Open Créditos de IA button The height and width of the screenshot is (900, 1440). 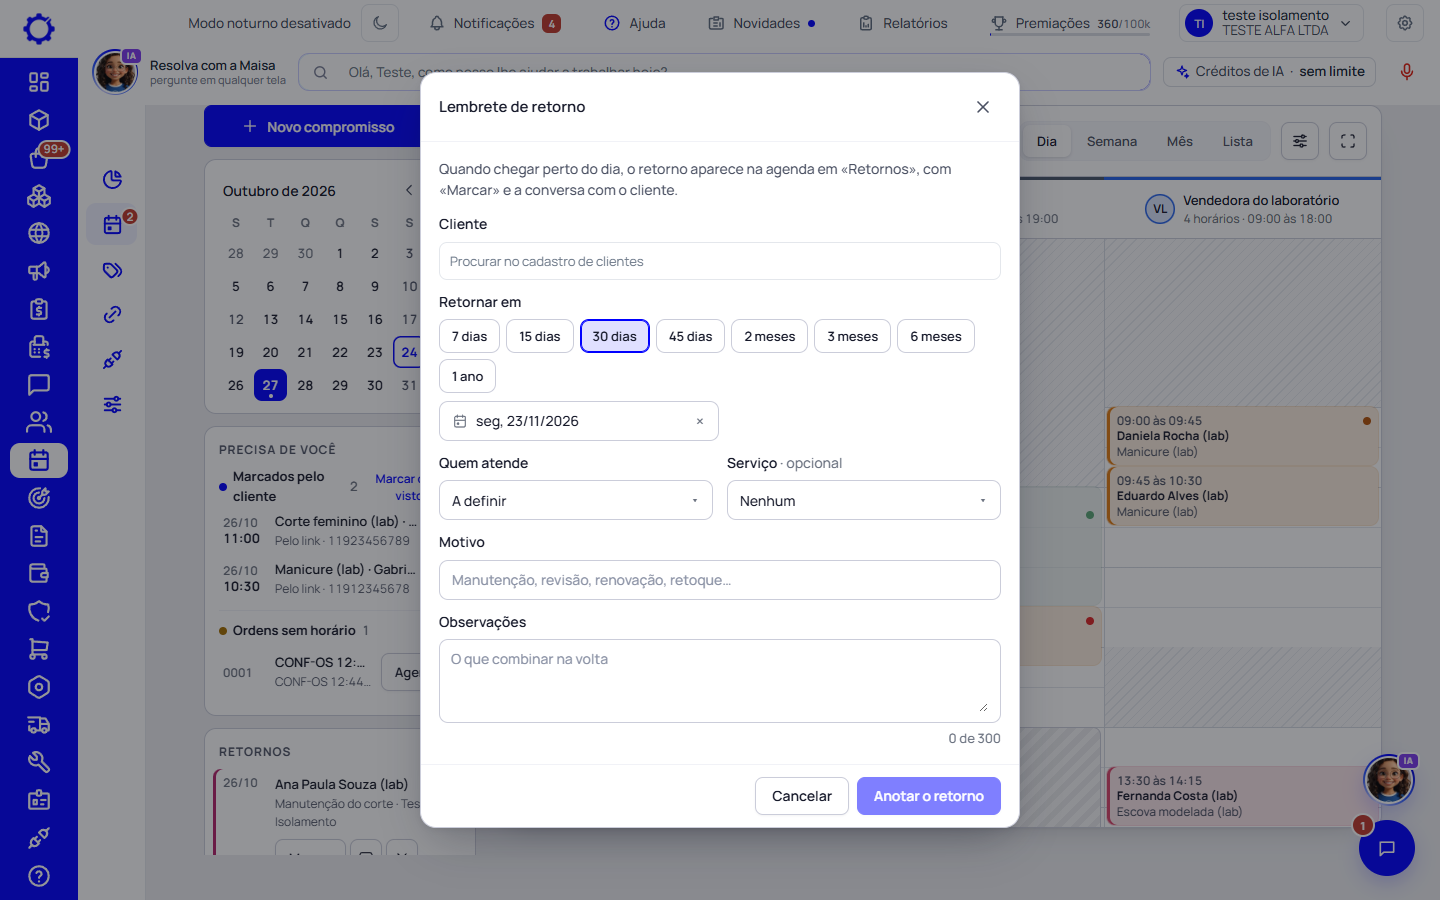click(x=1270, y=72)
